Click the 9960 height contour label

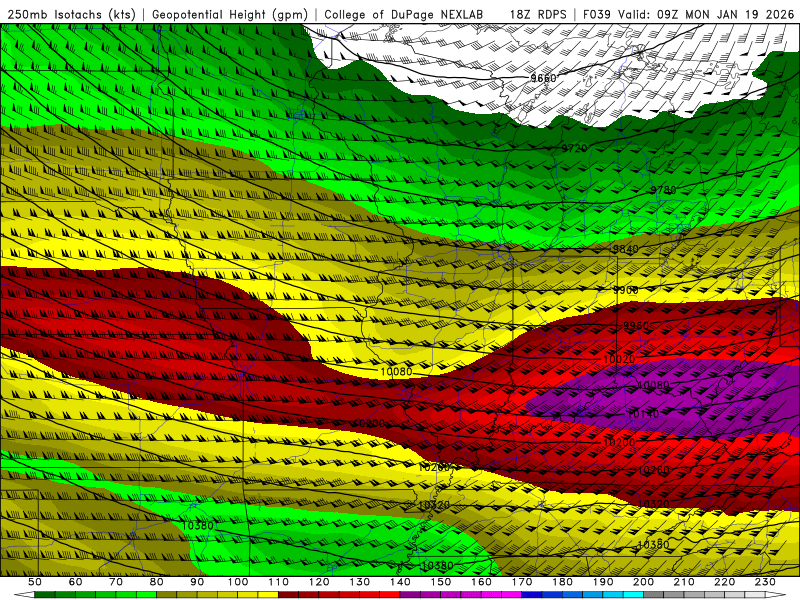(x=636, y=326)
